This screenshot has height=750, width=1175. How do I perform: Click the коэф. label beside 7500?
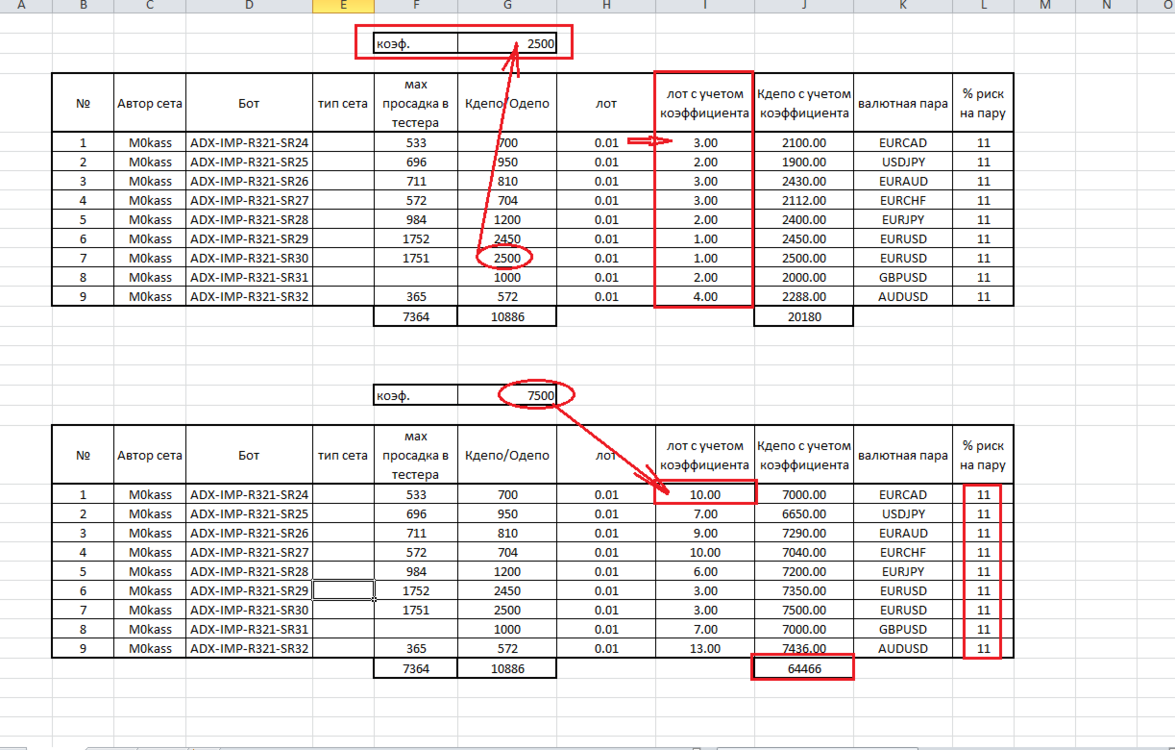click(x=416, y=395)
